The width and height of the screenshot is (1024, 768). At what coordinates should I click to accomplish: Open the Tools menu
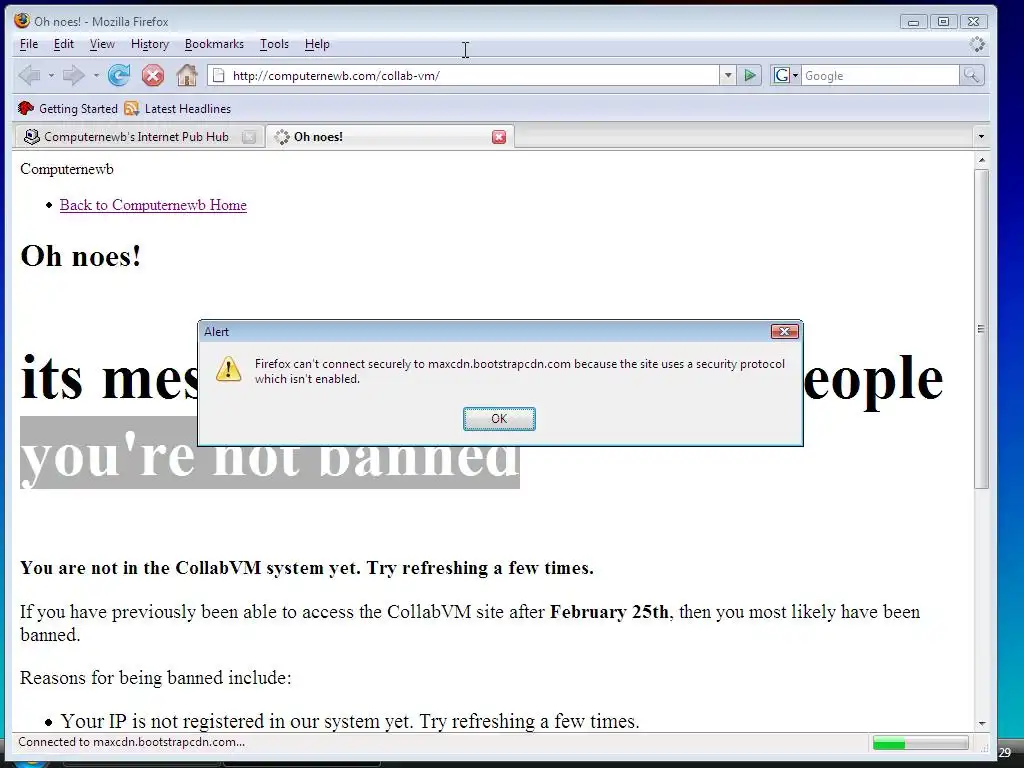click(274, 44)
